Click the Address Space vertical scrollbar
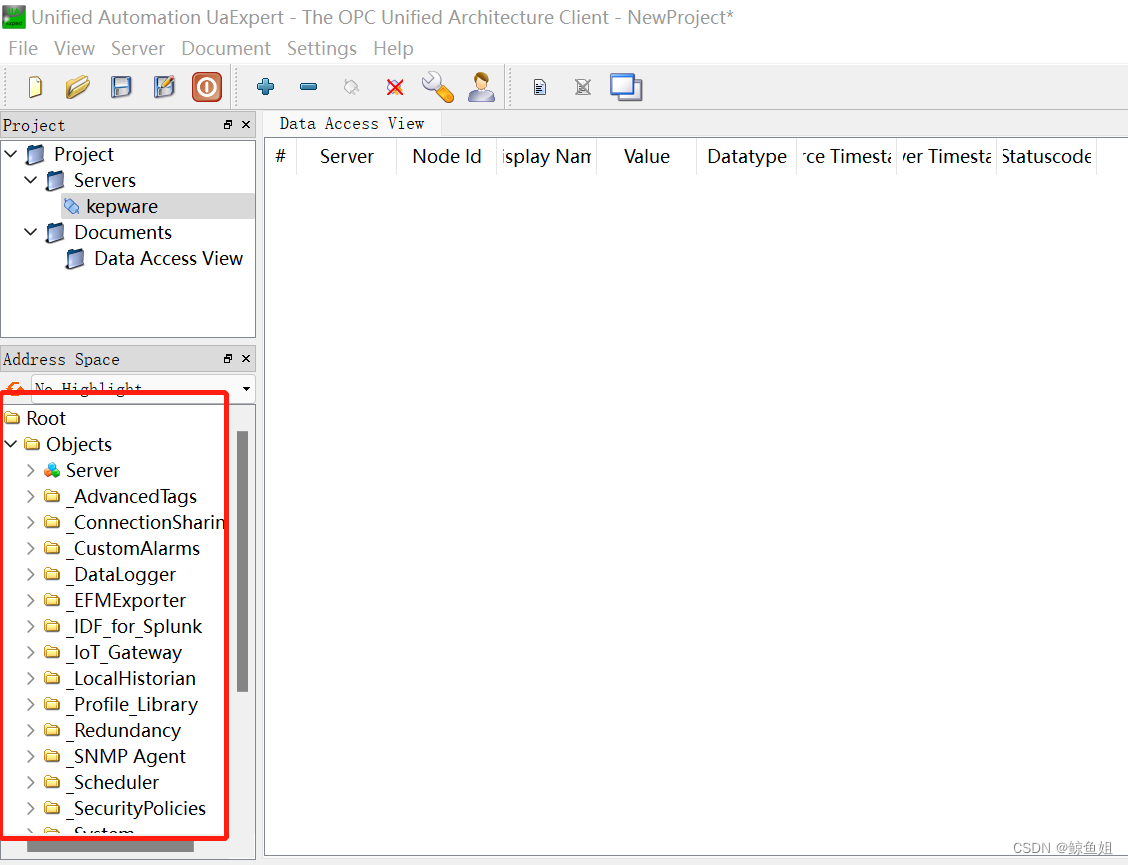This screenshot has height=865, width=1128. (x=242, y=561)
